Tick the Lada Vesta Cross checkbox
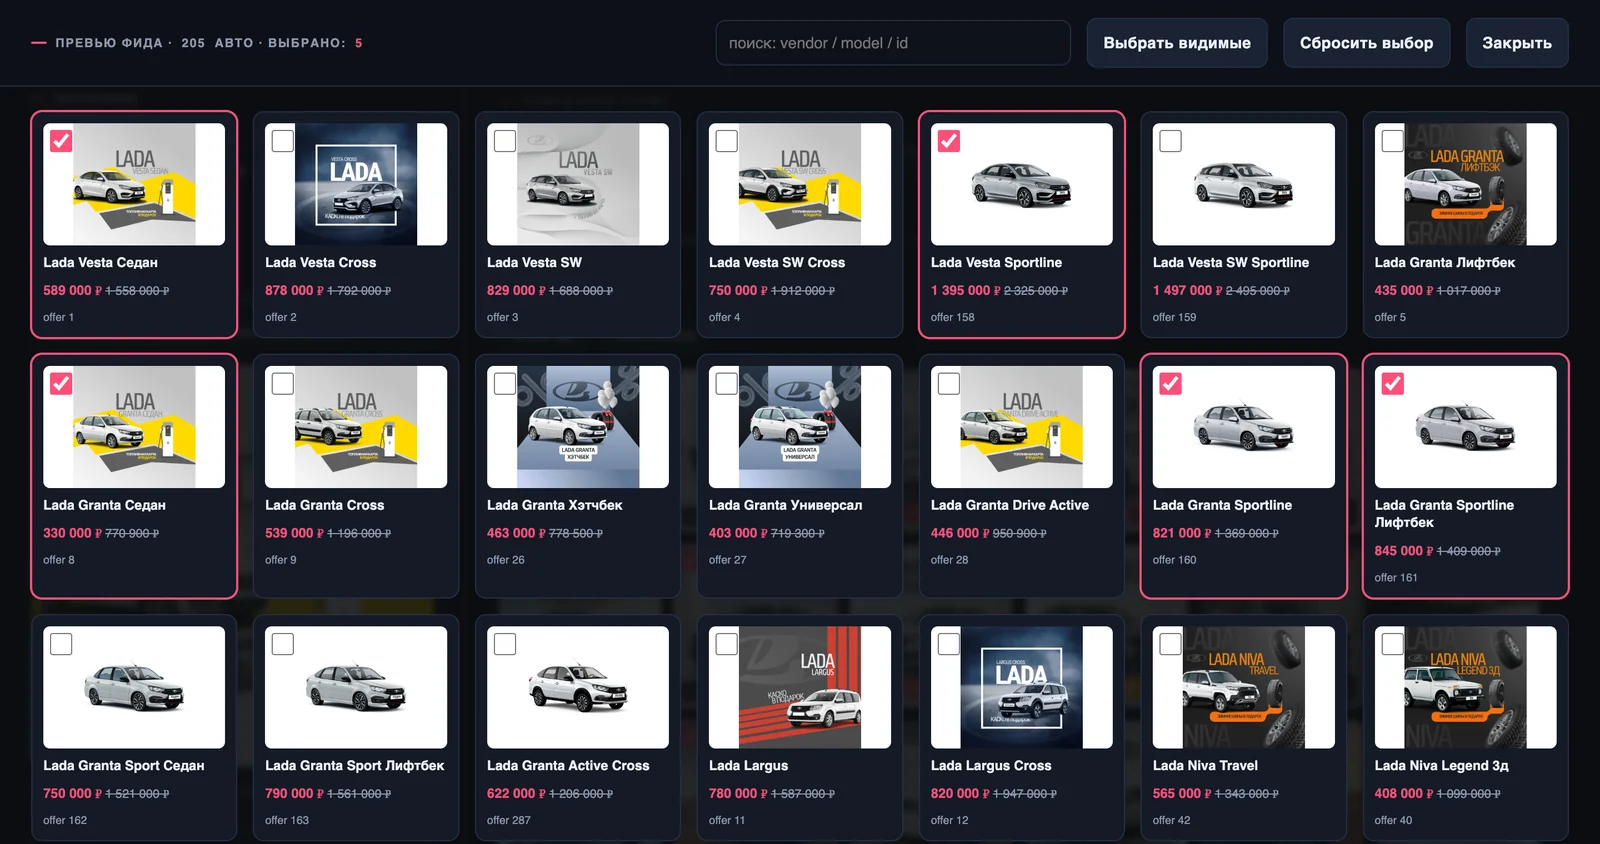This screenshot has height=844, width=1600. pos(283,141)
